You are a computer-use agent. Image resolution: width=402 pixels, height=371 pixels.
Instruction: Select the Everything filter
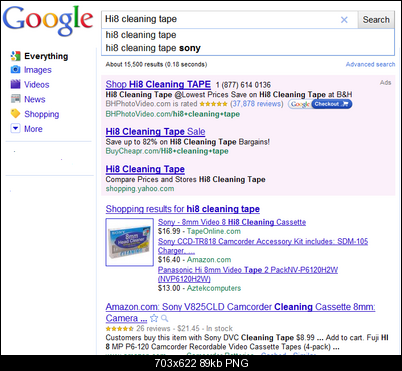tap(46, 56)
